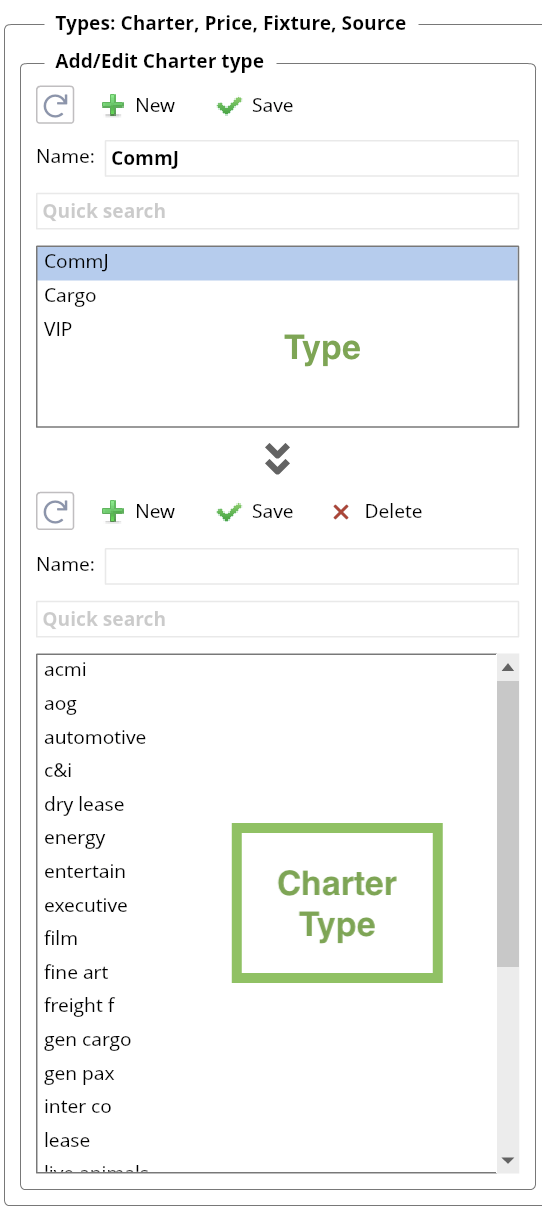Viewport: 542px width, 1210px height.
Task: Pick gen cargo in the charter list
Action: [267, 1039]
